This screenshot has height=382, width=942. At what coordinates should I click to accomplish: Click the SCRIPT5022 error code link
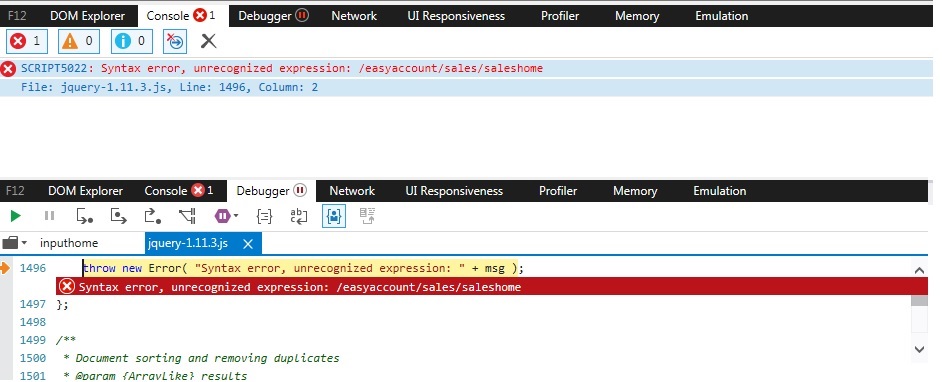(54, 68)
